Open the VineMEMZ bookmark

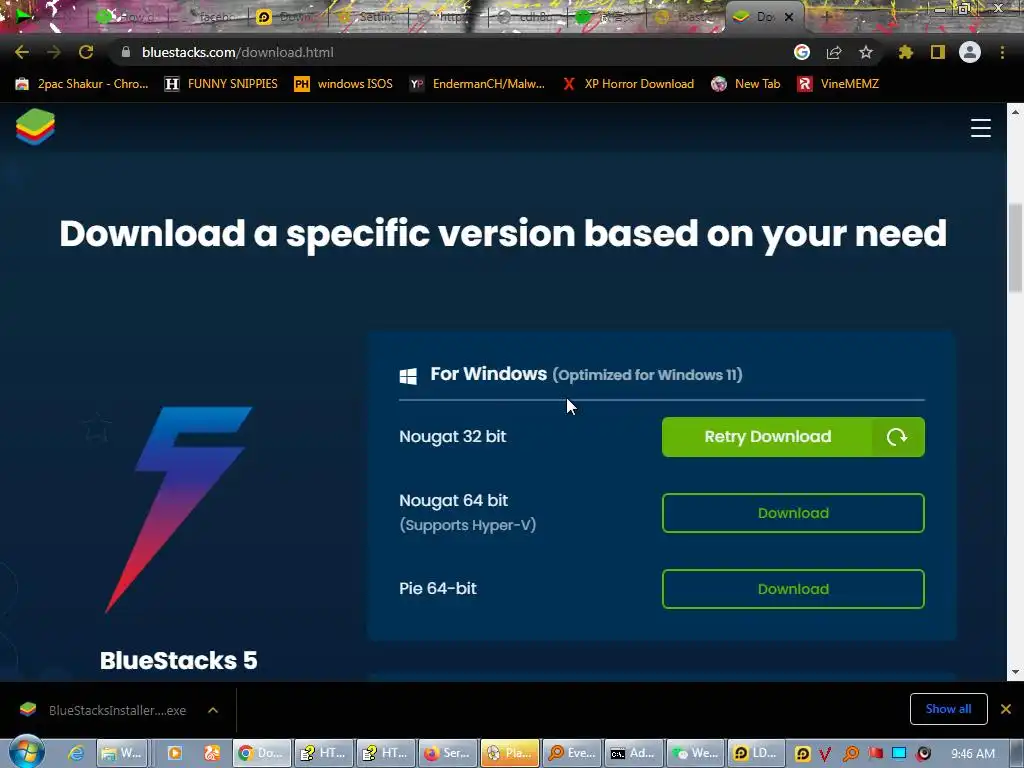(x=838, y=84)
